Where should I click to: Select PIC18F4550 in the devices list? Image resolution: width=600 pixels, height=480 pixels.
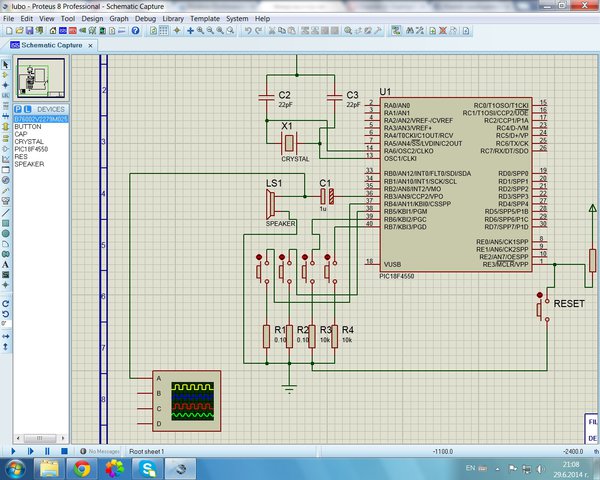pos(31,149)
